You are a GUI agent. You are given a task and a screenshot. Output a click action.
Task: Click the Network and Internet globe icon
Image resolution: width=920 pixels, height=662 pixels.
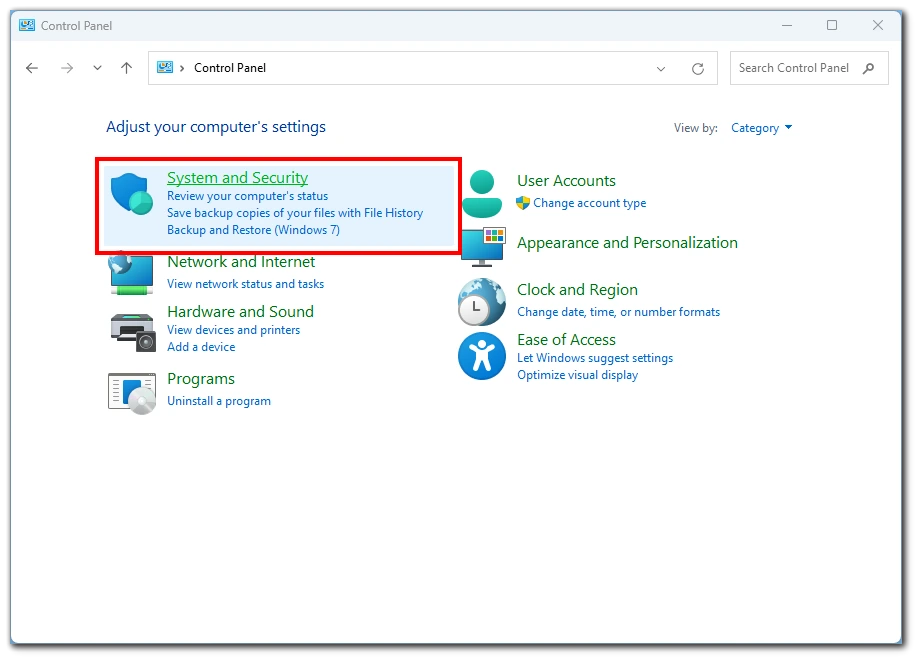[131, 275]
